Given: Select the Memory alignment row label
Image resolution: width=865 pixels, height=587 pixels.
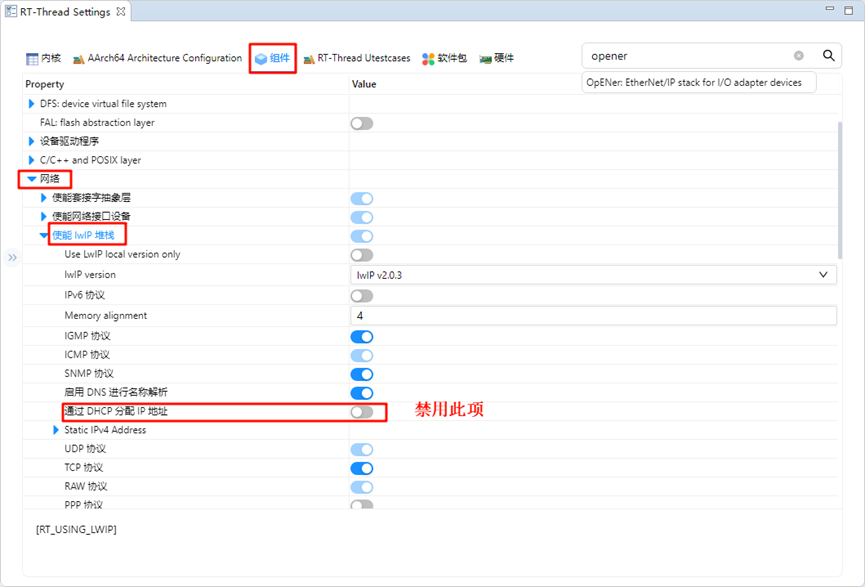Looking at the screenshot, I should pos(105,316).
